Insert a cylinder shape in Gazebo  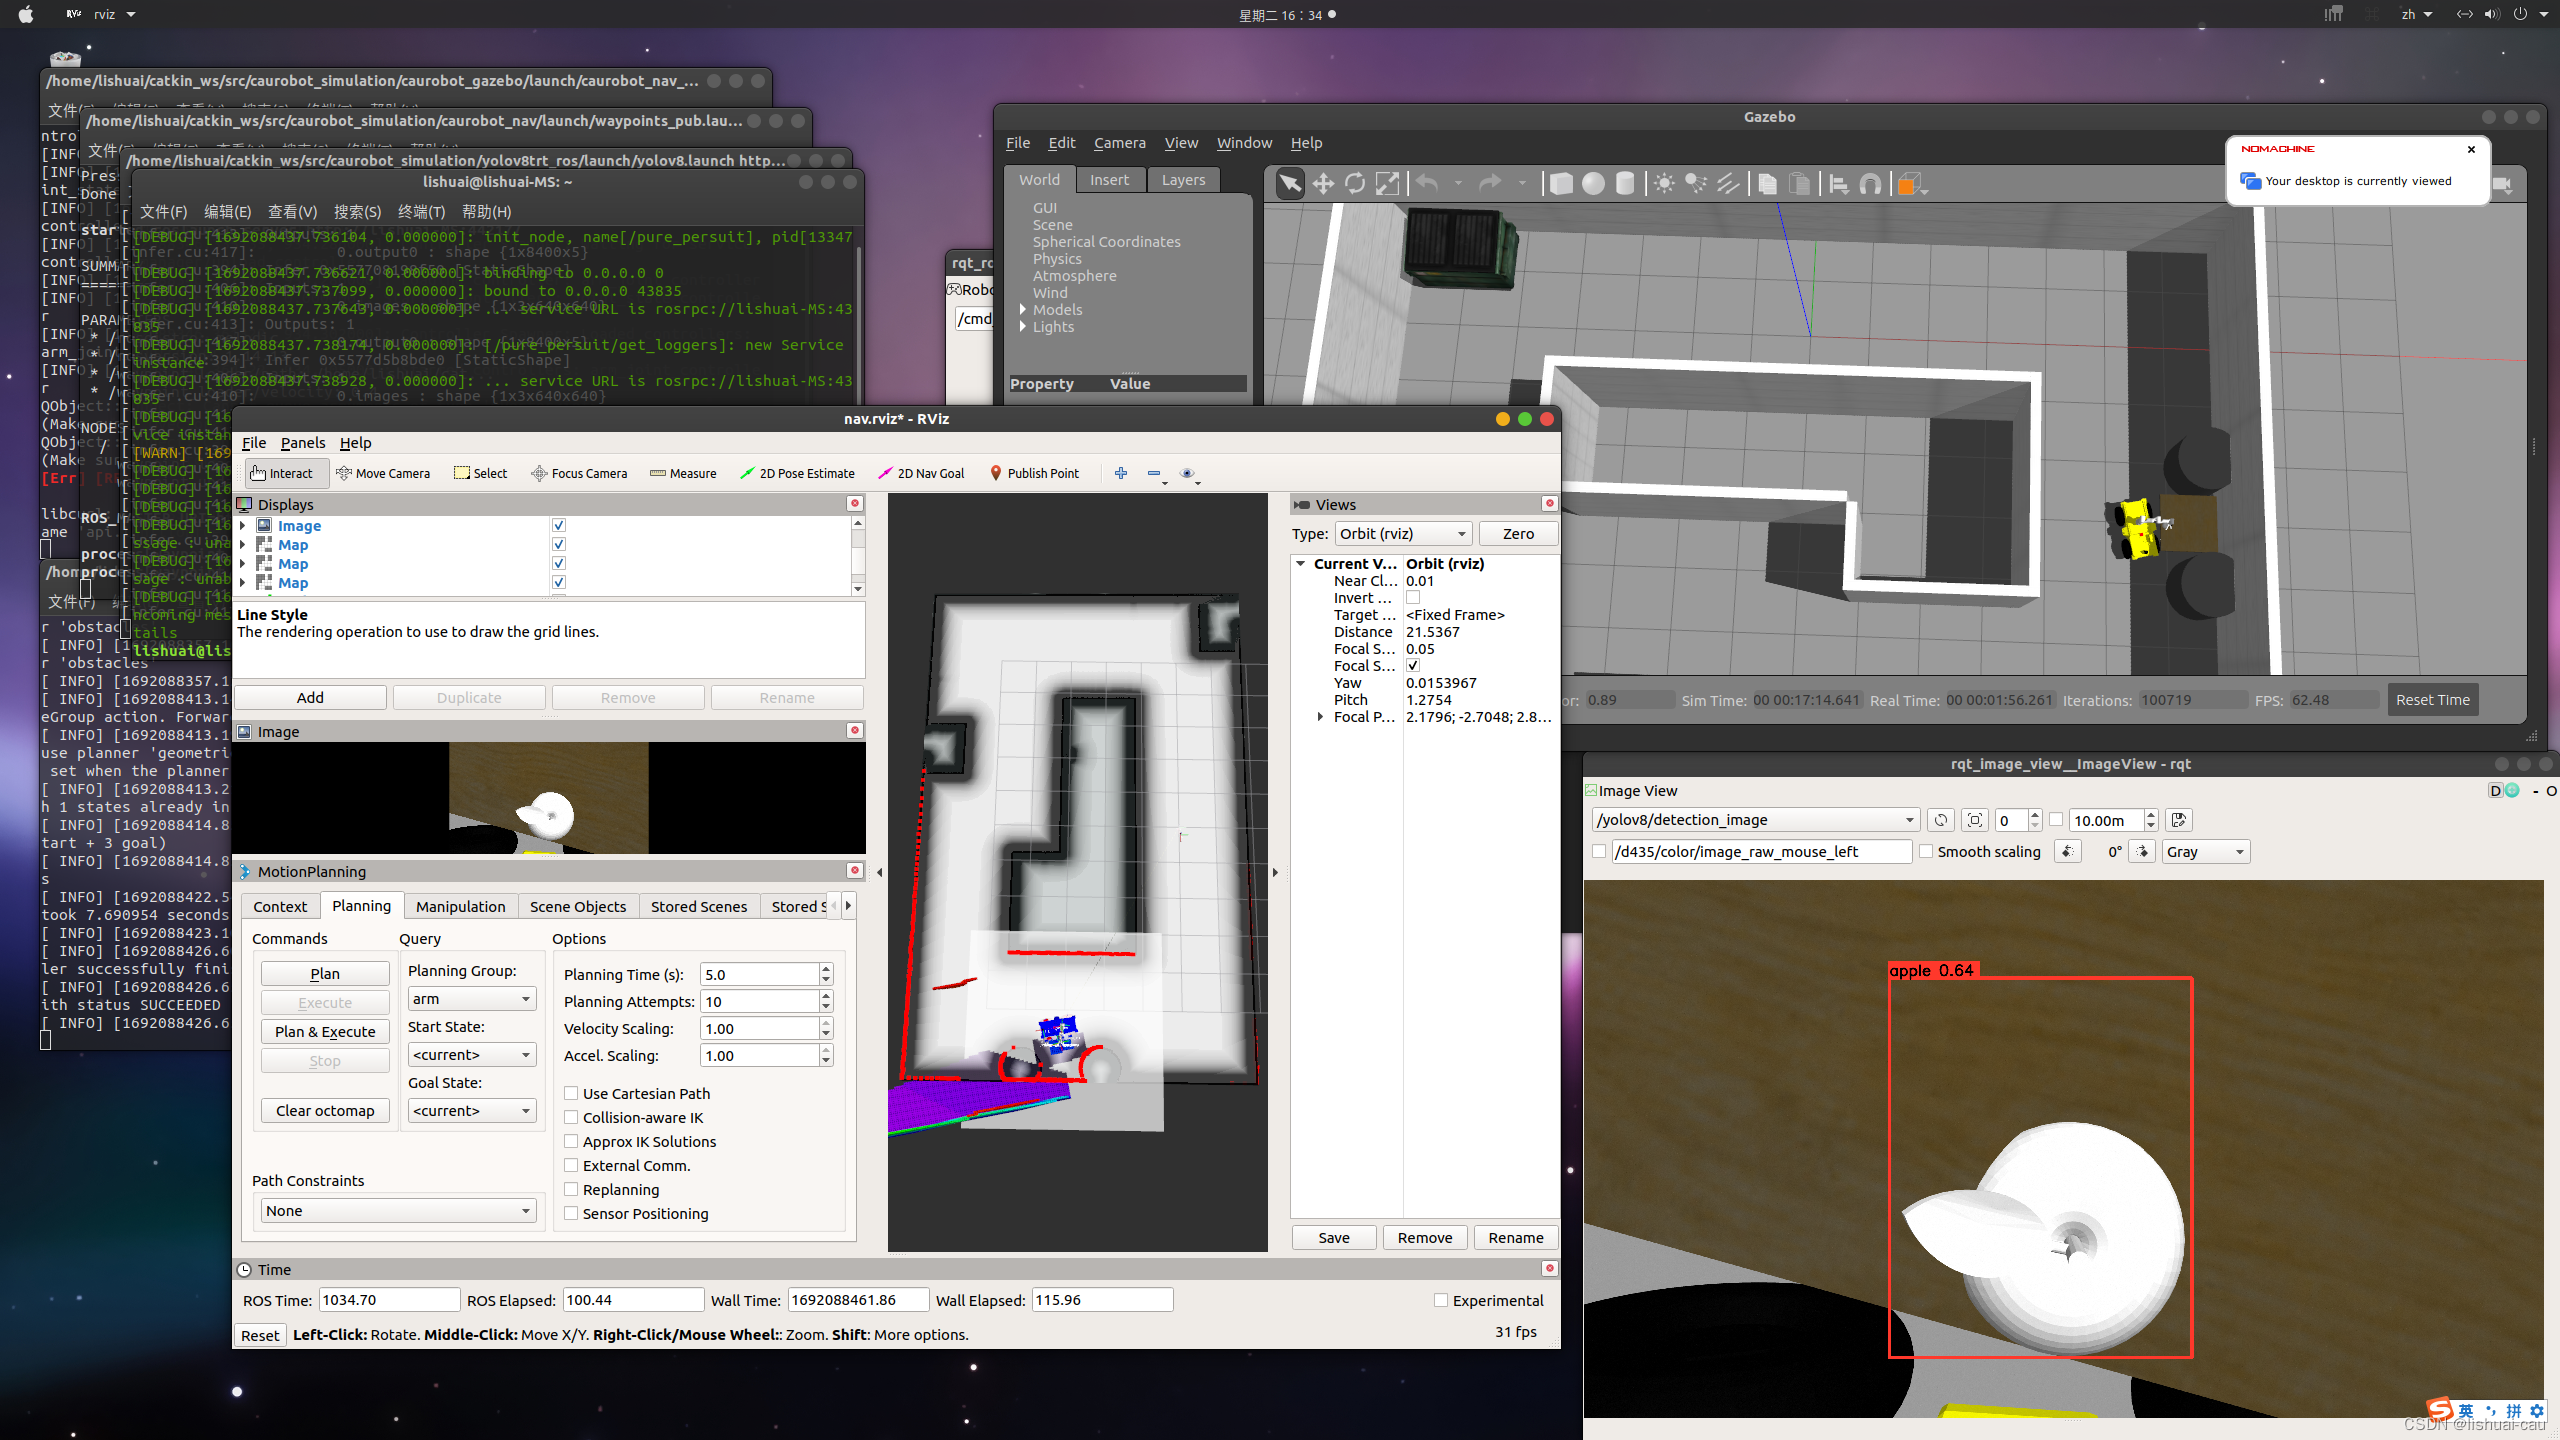tap(1625, 184)
